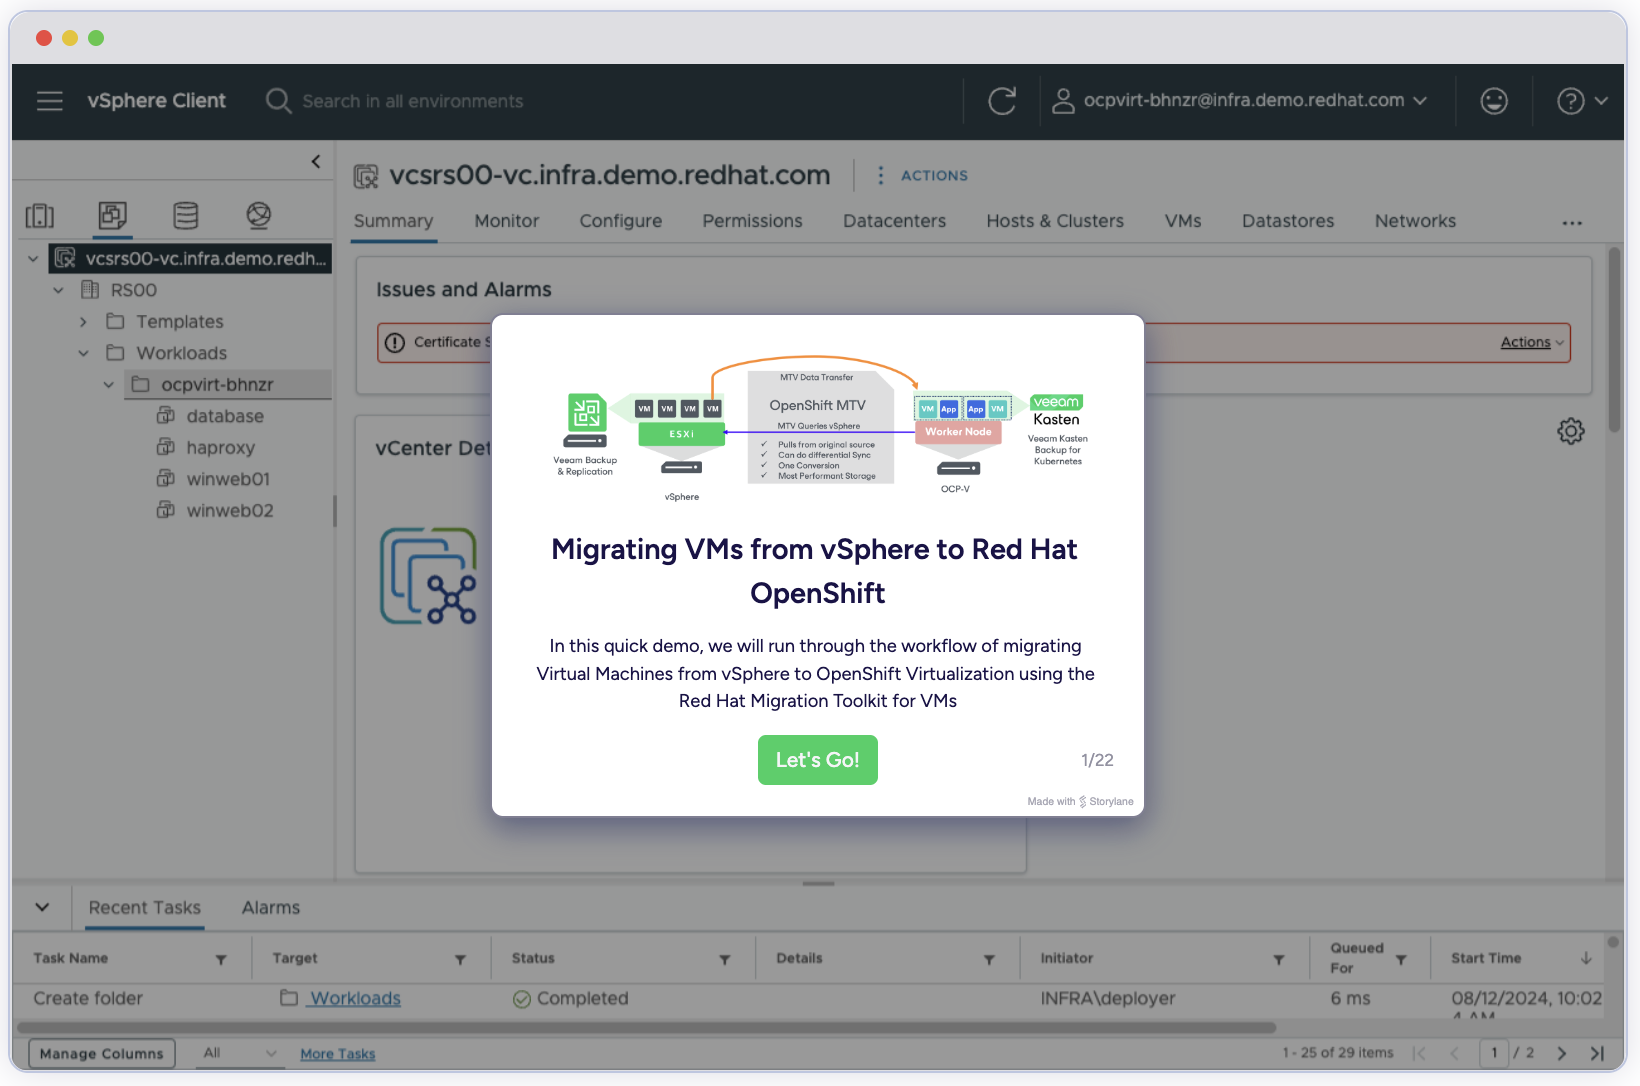Screen dimensions: 1640x1086
Task: Click the search magnifier in the top bar
Action: pos(278,101)
